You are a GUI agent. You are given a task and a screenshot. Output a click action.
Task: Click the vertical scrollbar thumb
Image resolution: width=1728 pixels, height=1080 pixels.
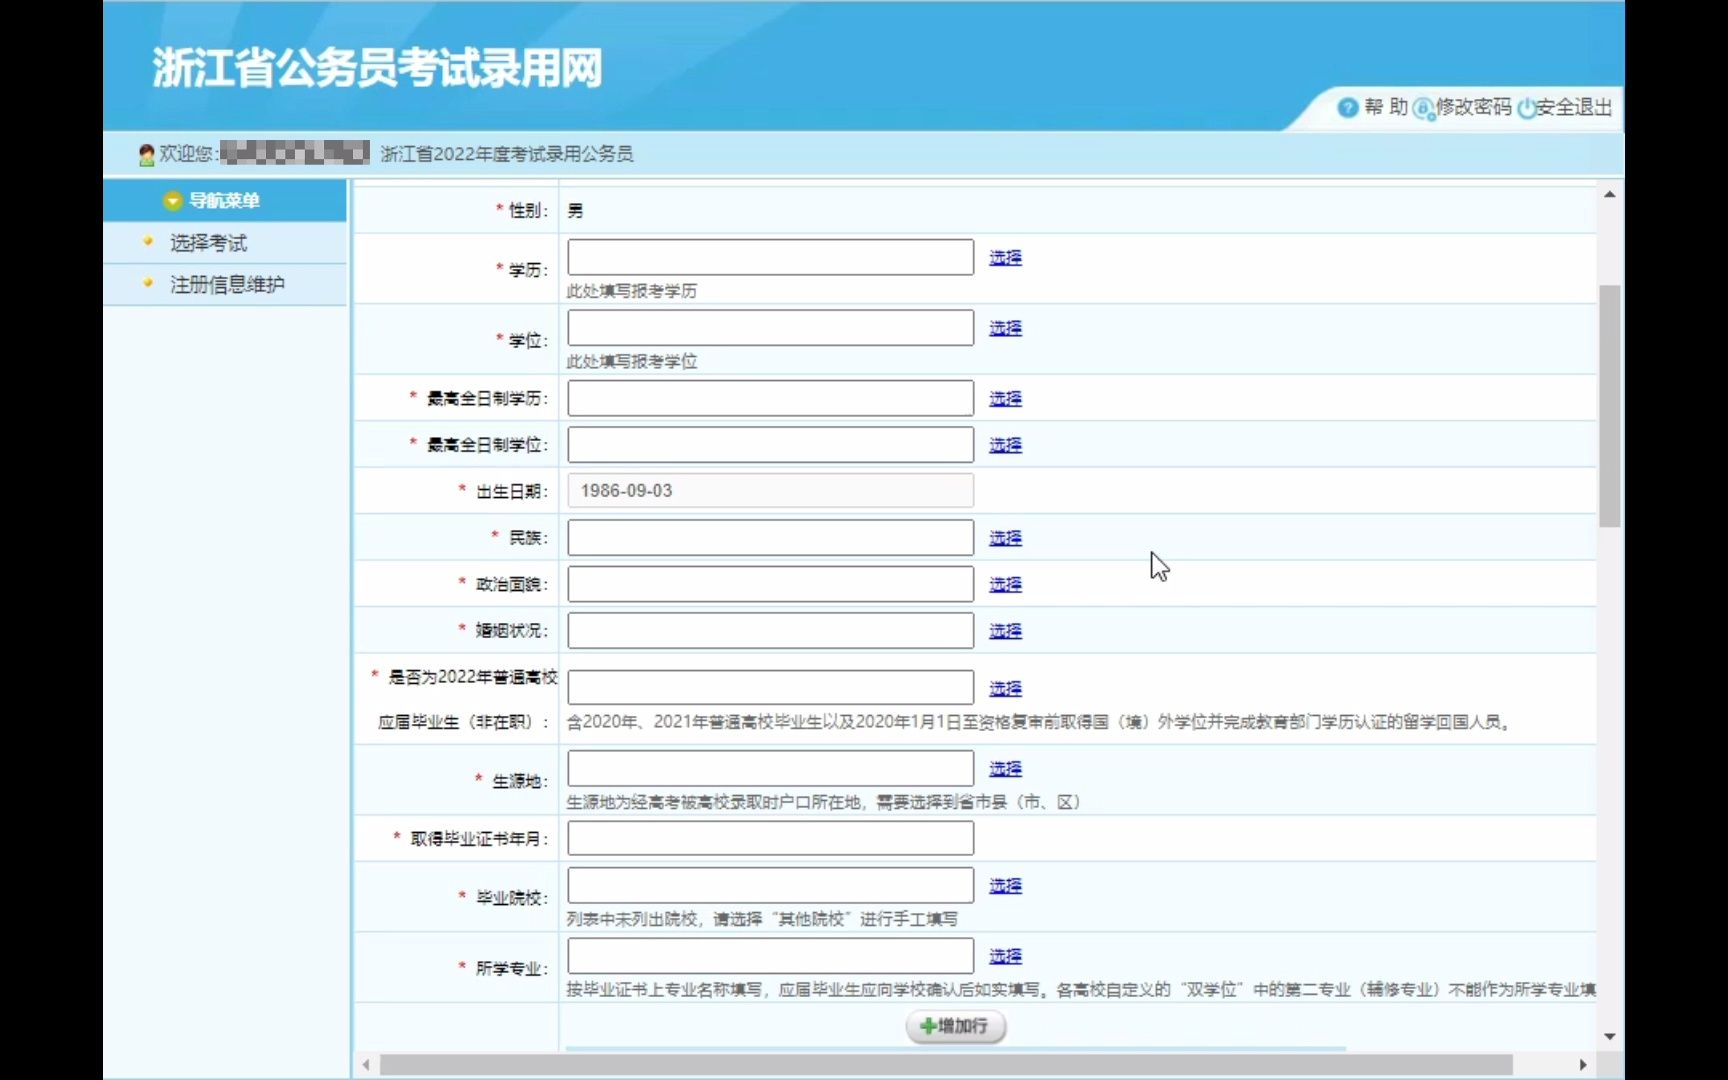1609,406
